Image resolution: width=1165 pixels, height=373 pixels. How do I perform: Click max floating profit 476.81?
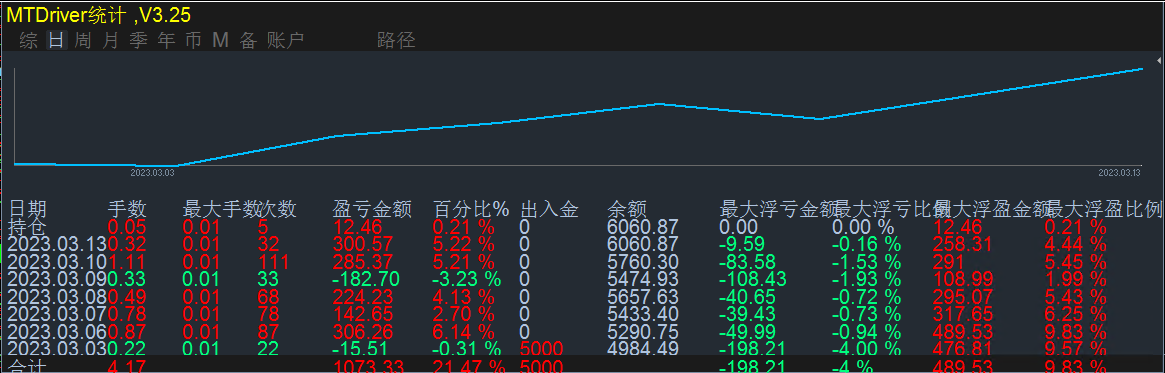963,348
